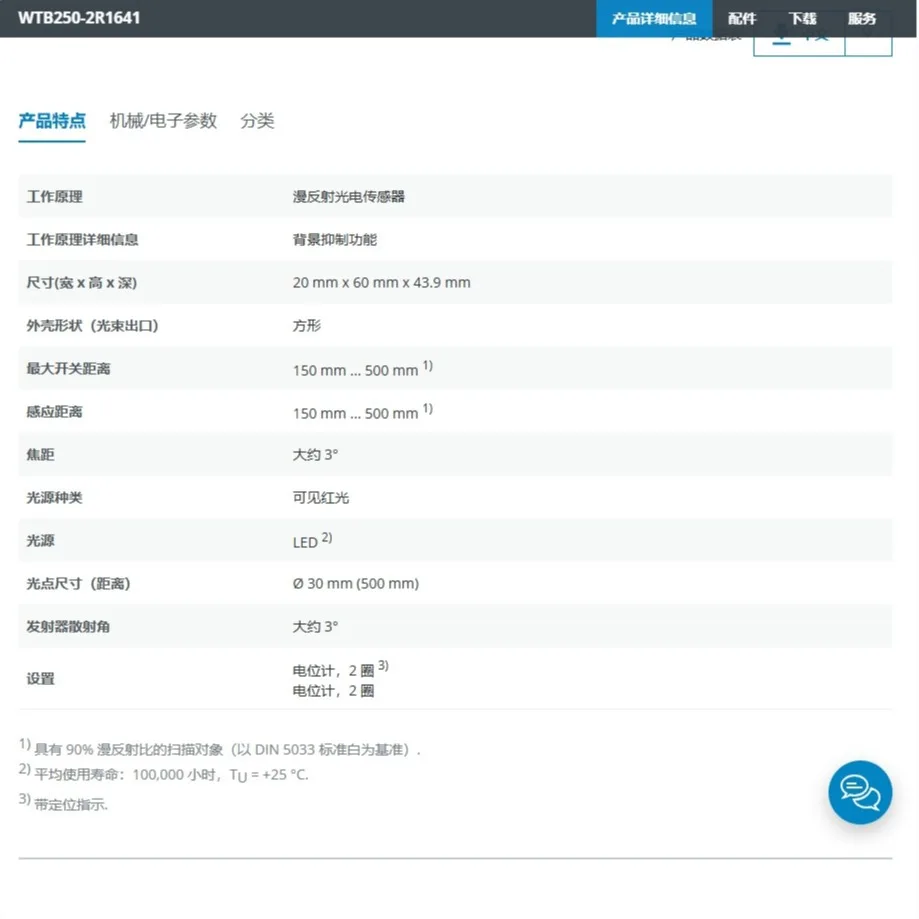Click the value 背景抑制功能

pyautogui.click(x=335, y=239)
